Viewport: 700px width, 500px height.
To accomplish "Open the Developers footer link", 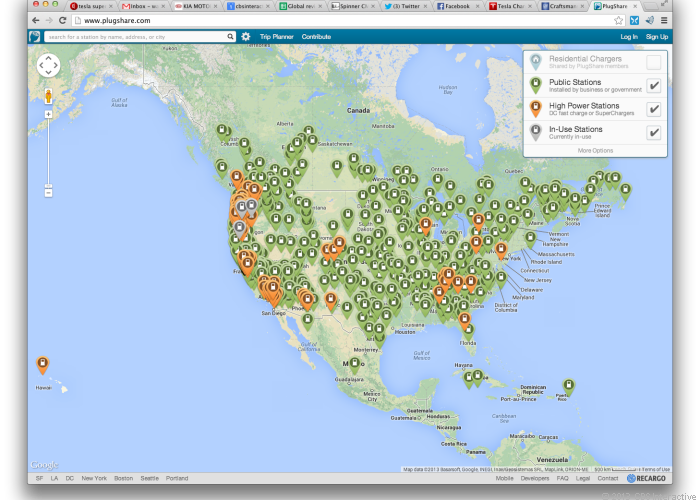I will 535,478.
